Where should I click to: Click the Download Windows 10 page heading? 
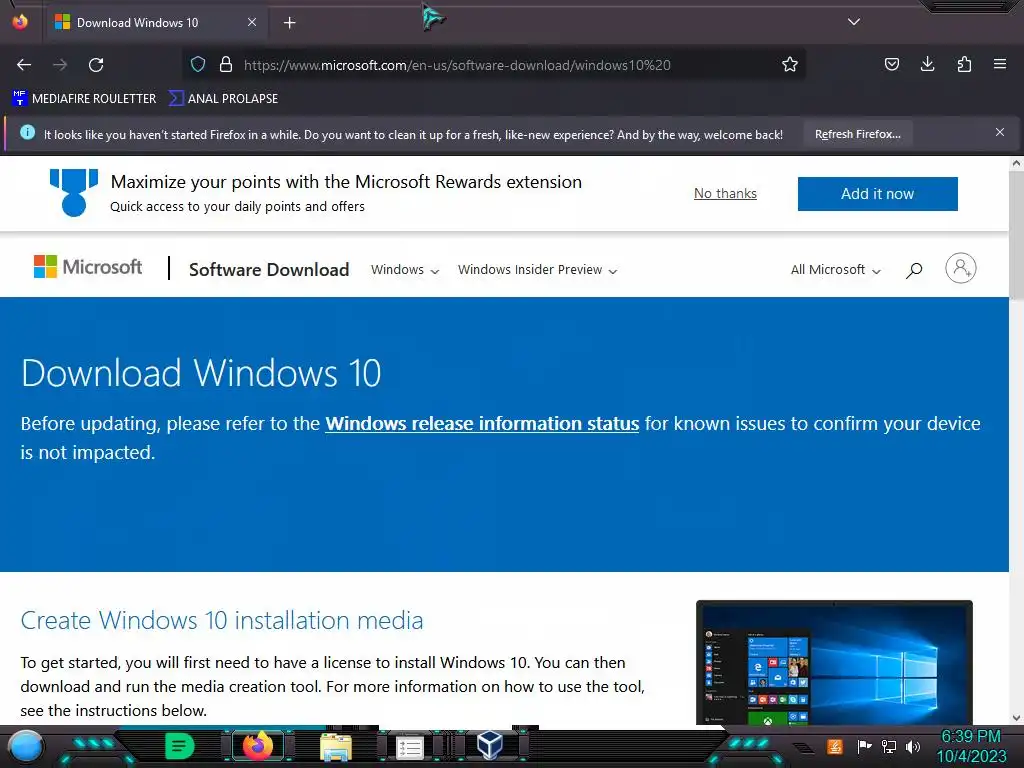[x=201, y=373]
